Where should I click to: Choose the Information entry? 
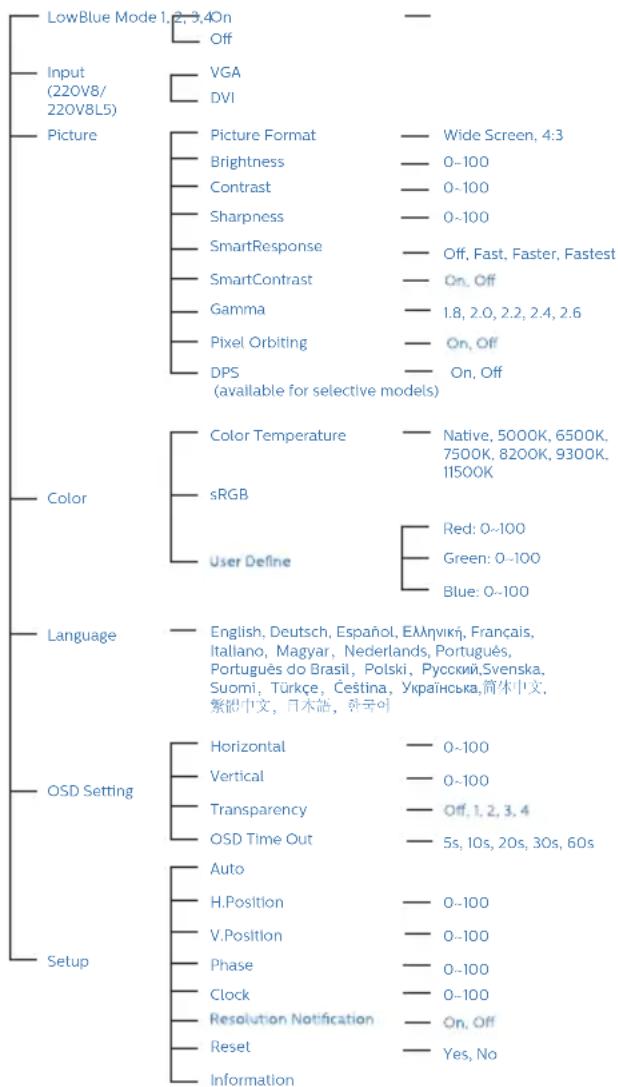point(252,1079)
